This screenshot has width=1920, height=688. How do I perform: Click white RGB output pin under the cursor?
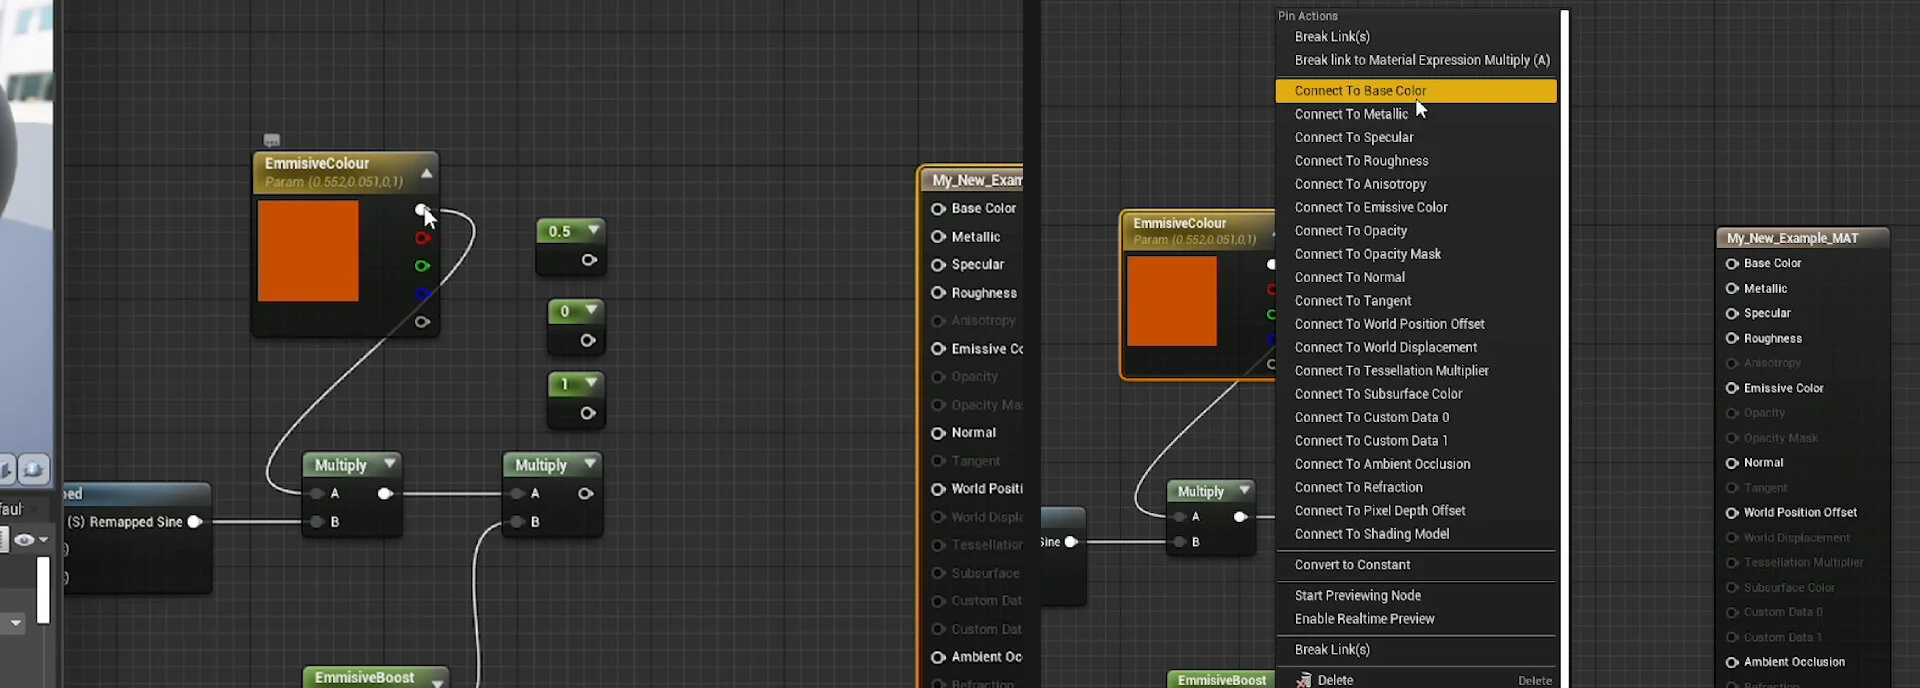[421, 210]
